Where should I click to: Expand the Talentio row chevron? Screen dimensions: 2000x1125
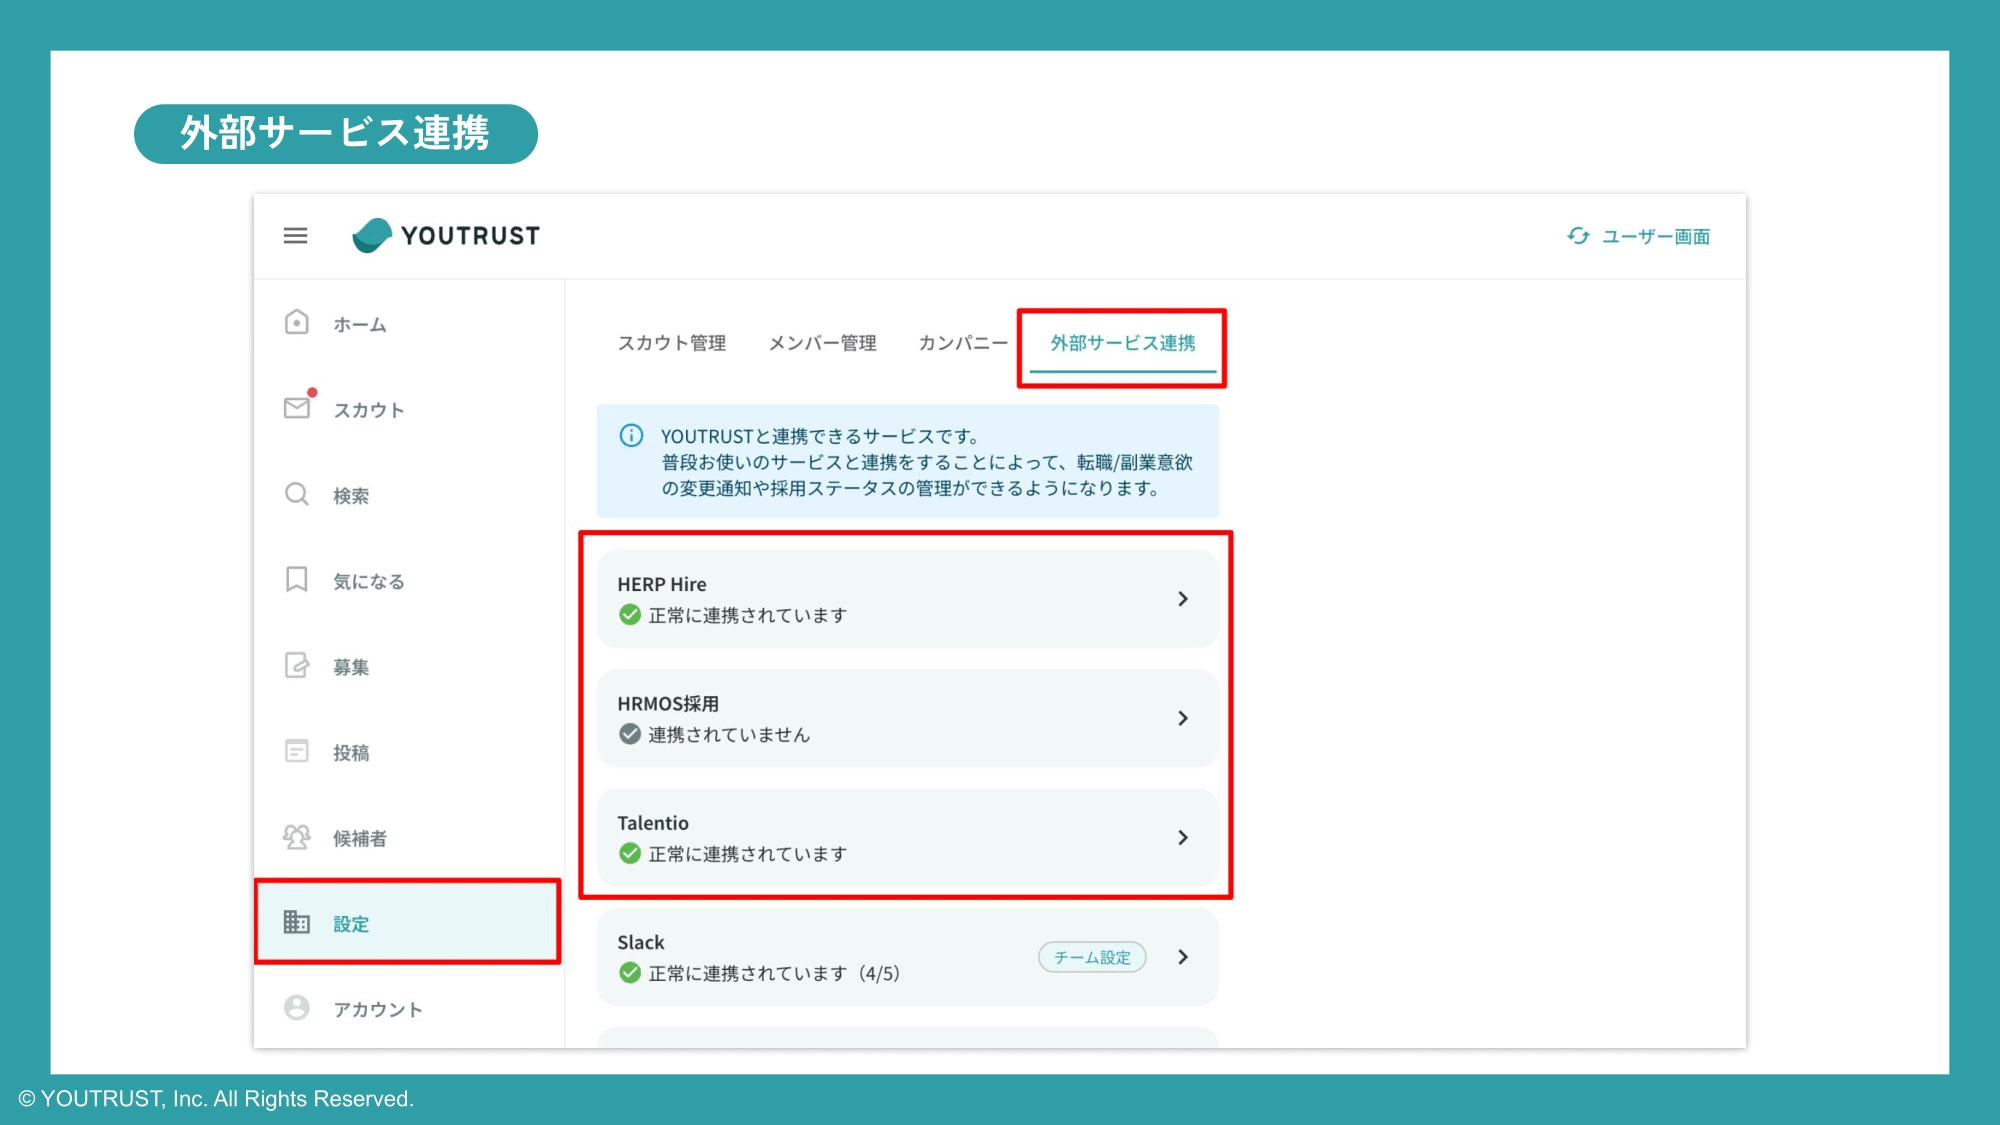point(1183,837)
